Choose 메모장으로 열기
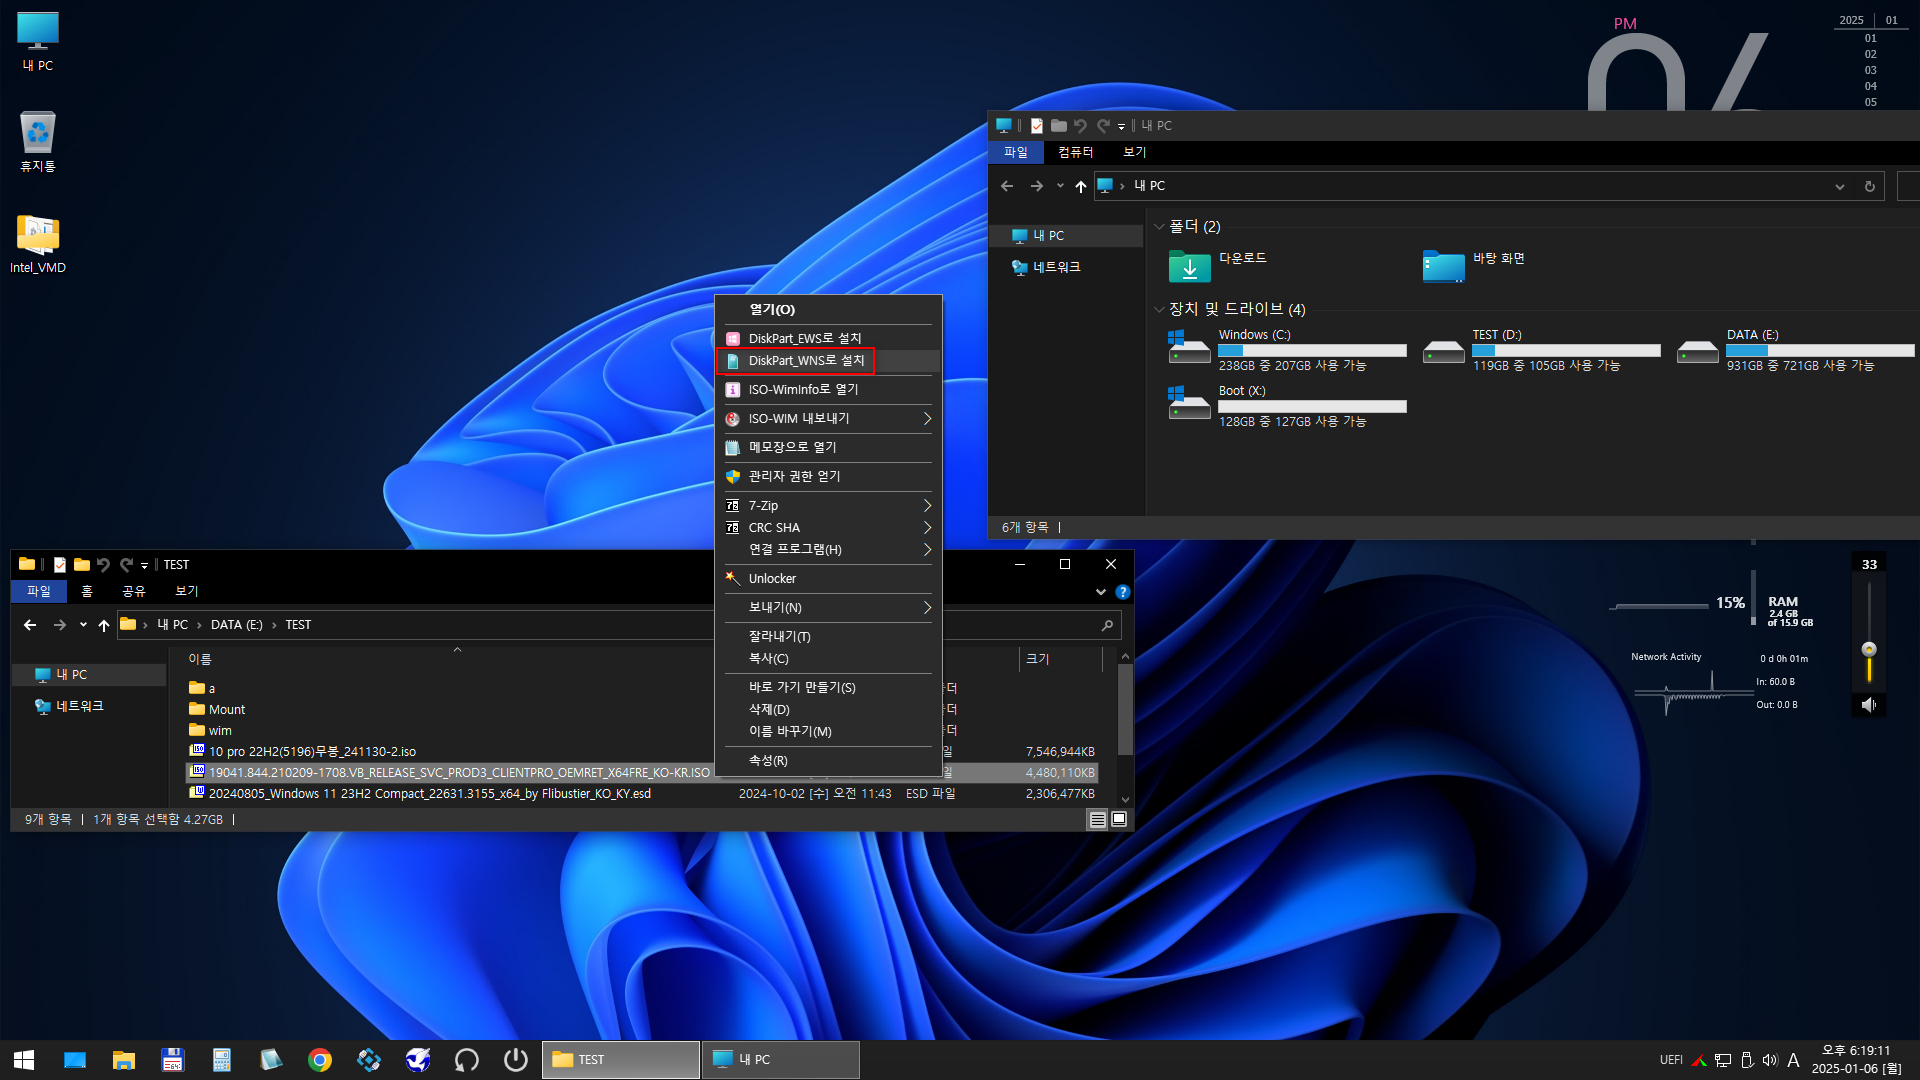Viewport: 1920px width, 1080px height. 828,448
